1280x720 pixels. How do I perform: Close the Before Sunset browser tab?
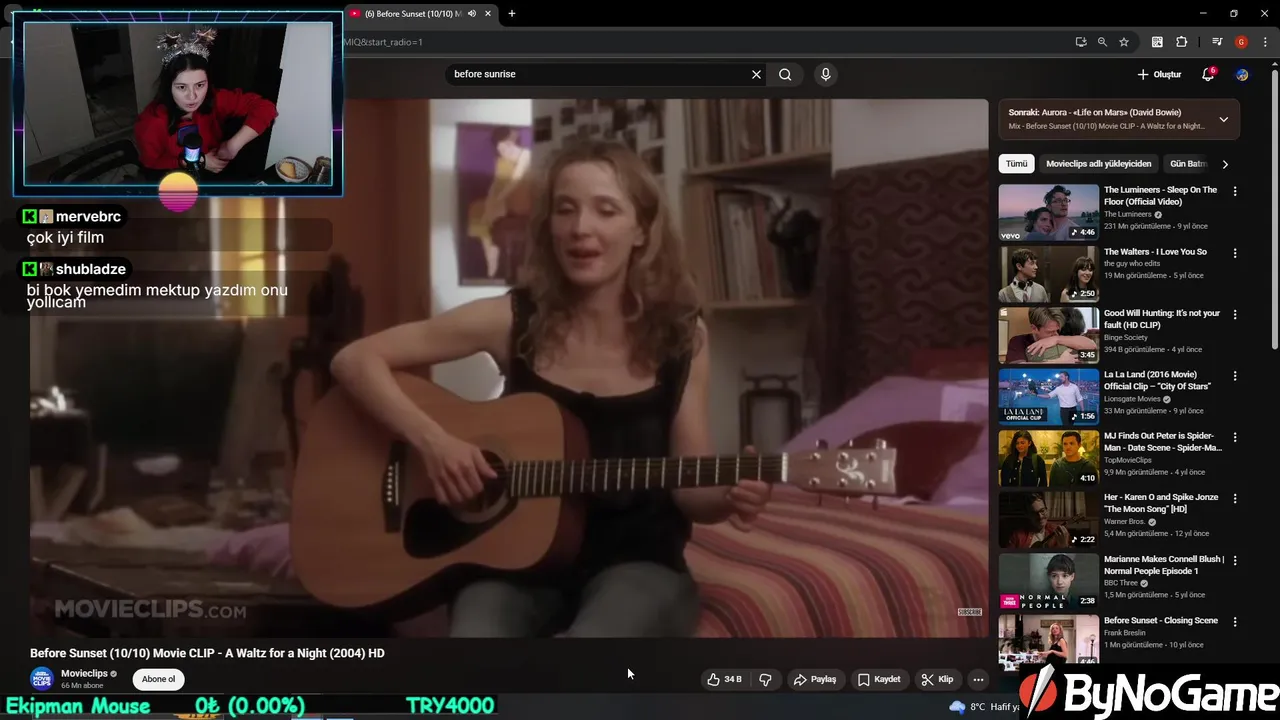click(488, 13)
